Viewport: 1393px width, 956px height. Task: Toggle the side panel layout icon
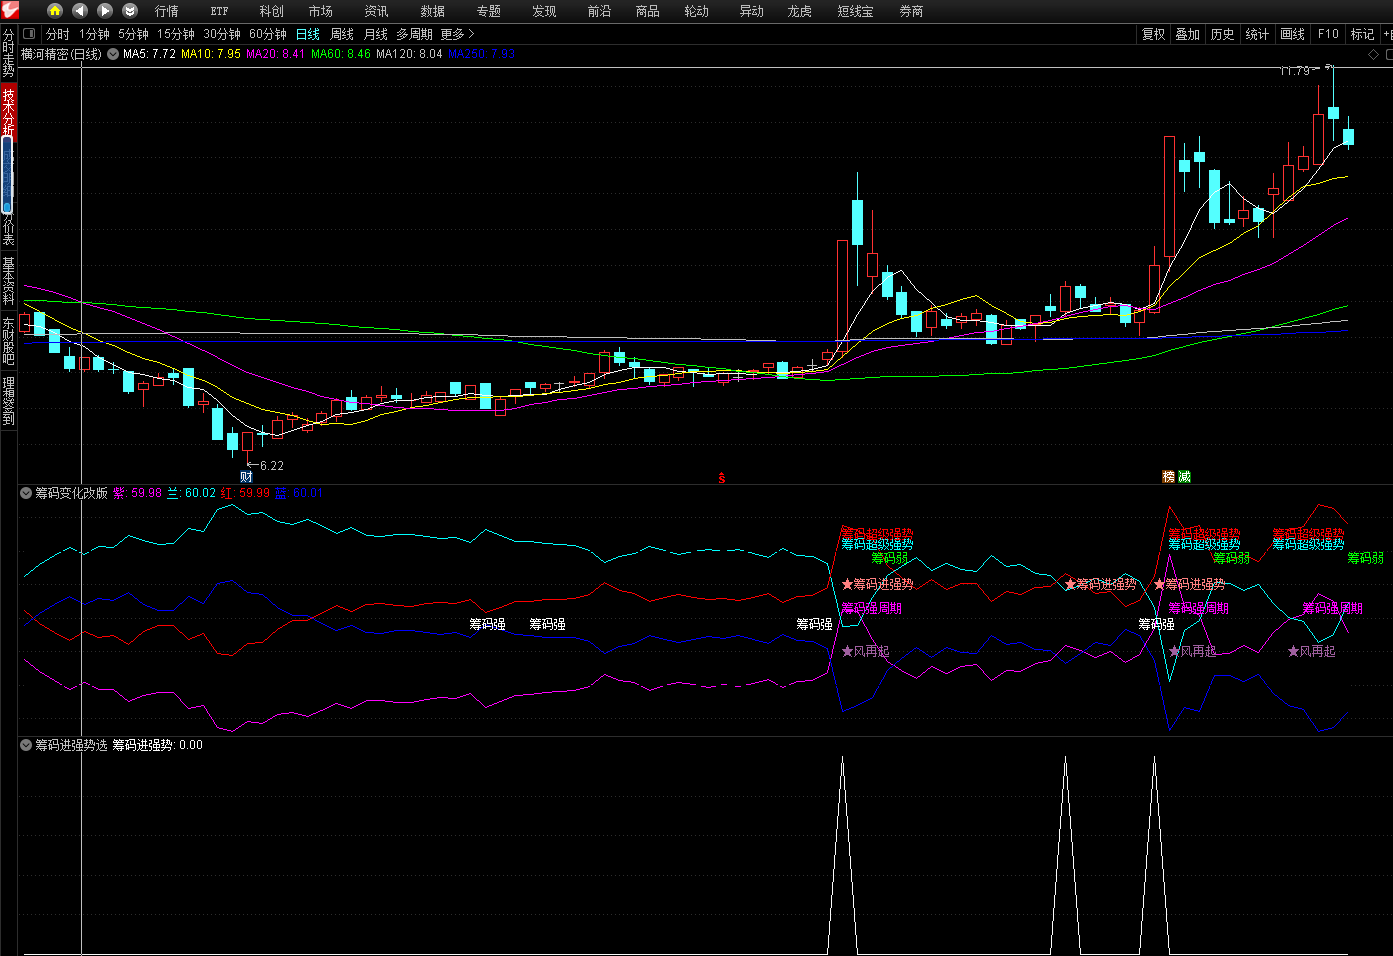(29, 33)
